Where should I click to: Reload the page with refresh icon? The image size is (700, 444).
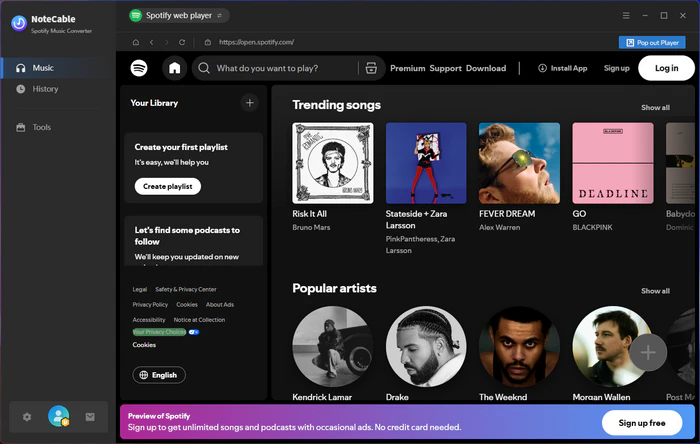tap(182, 42)
